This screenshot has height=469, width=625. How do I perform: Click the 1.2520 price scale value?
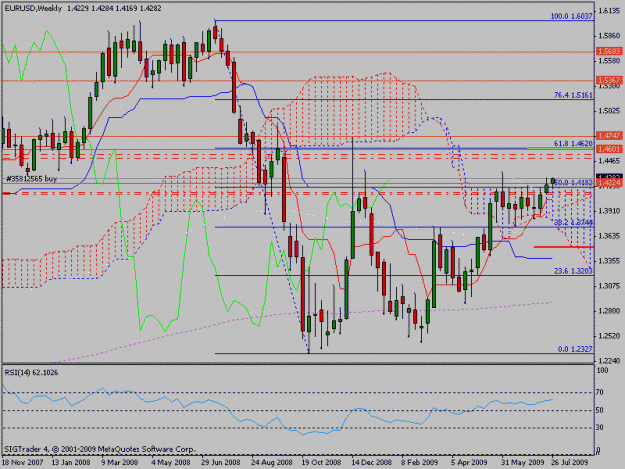(609, 336)
